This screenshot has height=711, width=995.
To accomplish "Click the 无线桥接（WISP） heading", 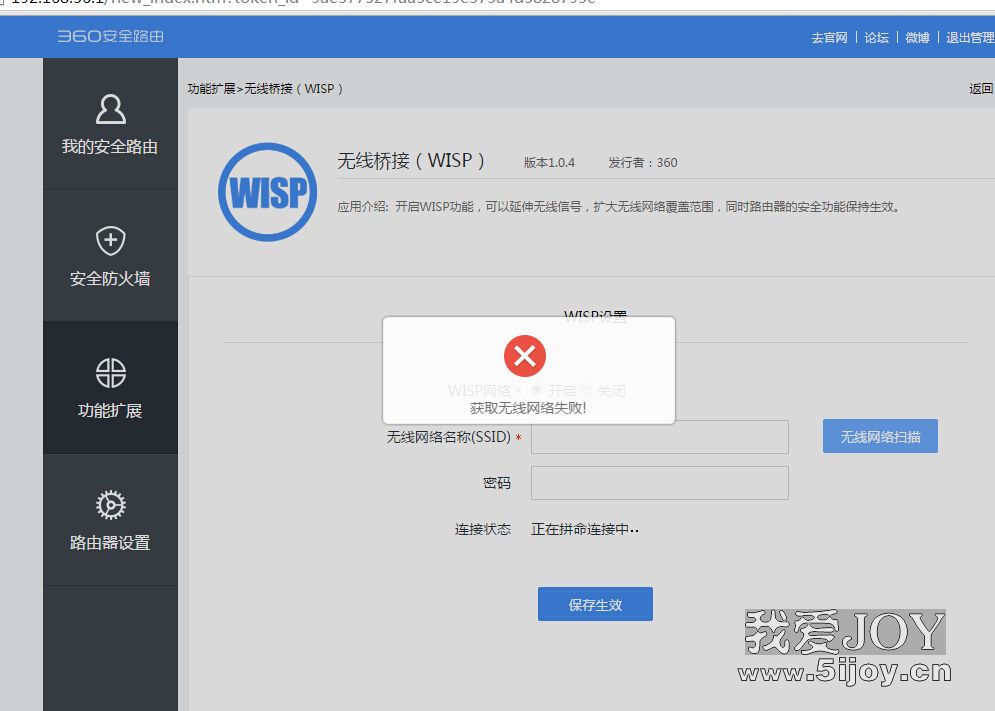I will [411, 161].
